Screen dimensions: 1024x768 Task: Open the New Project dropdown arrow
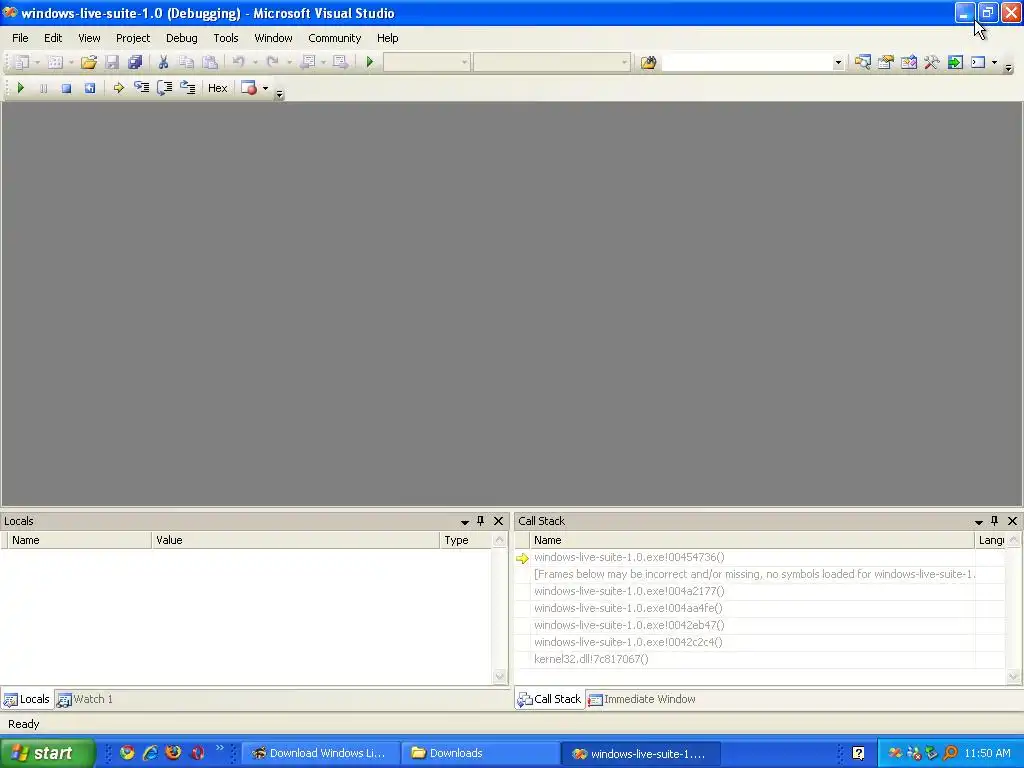[37, 62]
